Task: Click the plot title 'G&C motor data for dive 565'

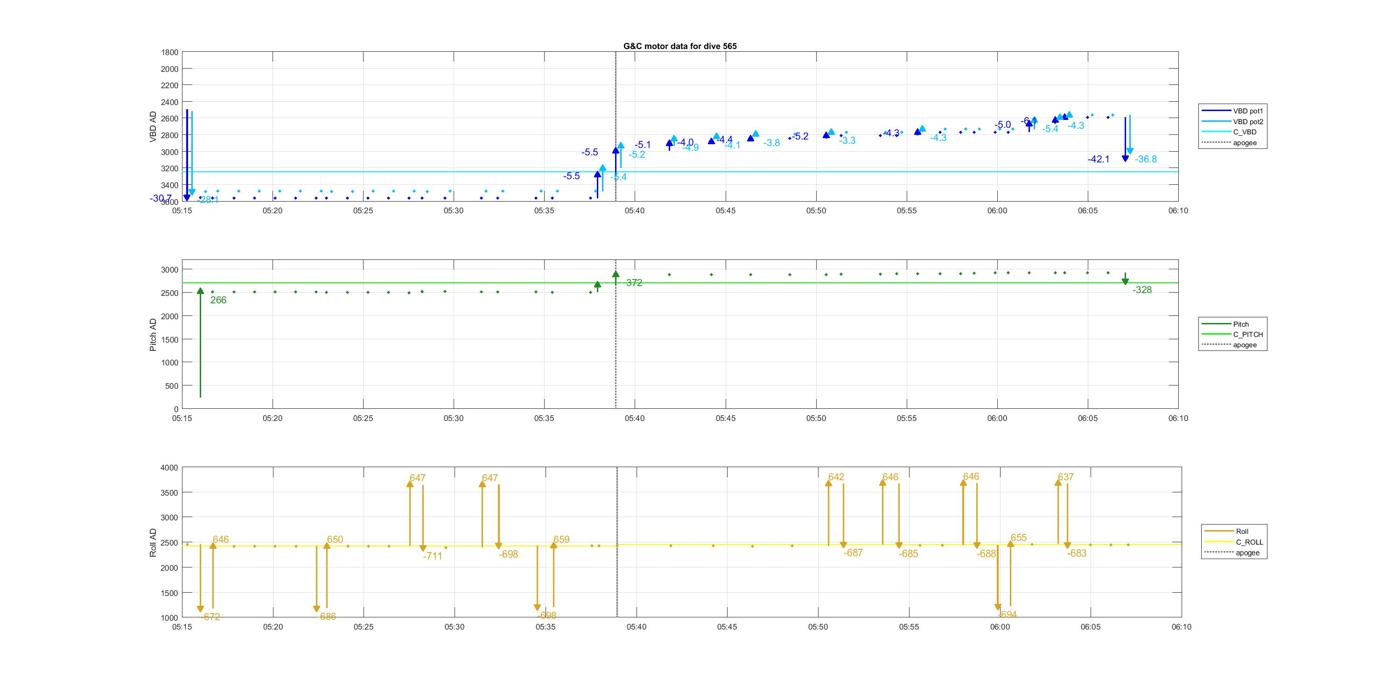Action: [x=680, y=46]
